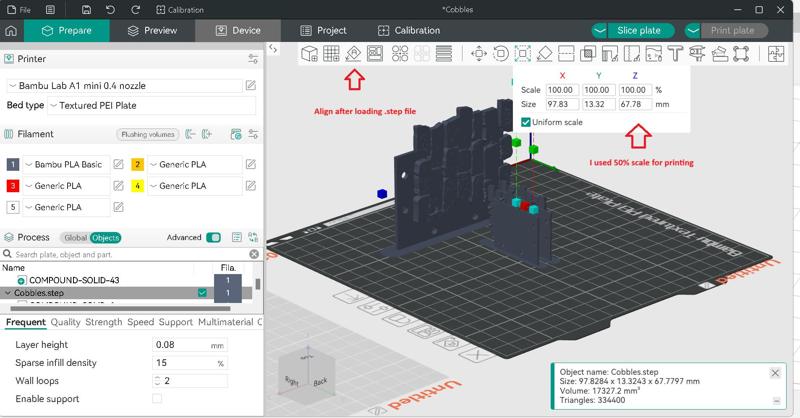Image resolution: width=800 pixels, height=418 pixels.
Task: Check the Enable support checkbox
Action: click(157, 399)
